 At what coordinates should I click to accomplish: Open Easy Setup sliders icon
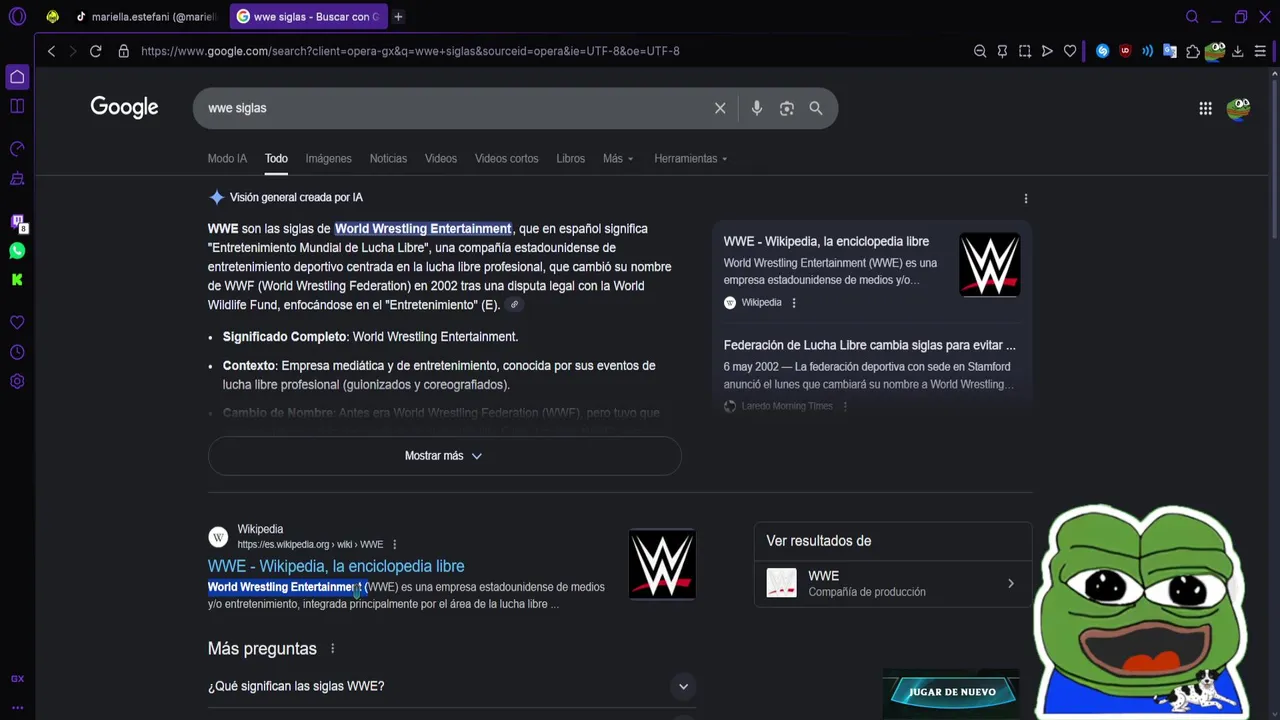pos(1260,51)
